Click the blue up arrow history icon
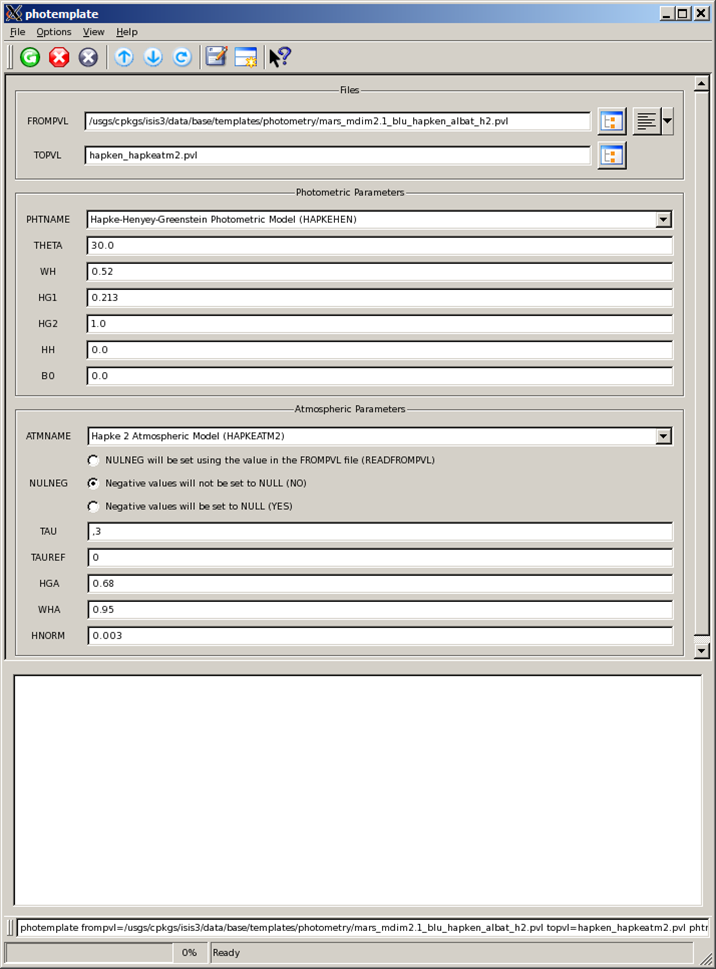 124,57
